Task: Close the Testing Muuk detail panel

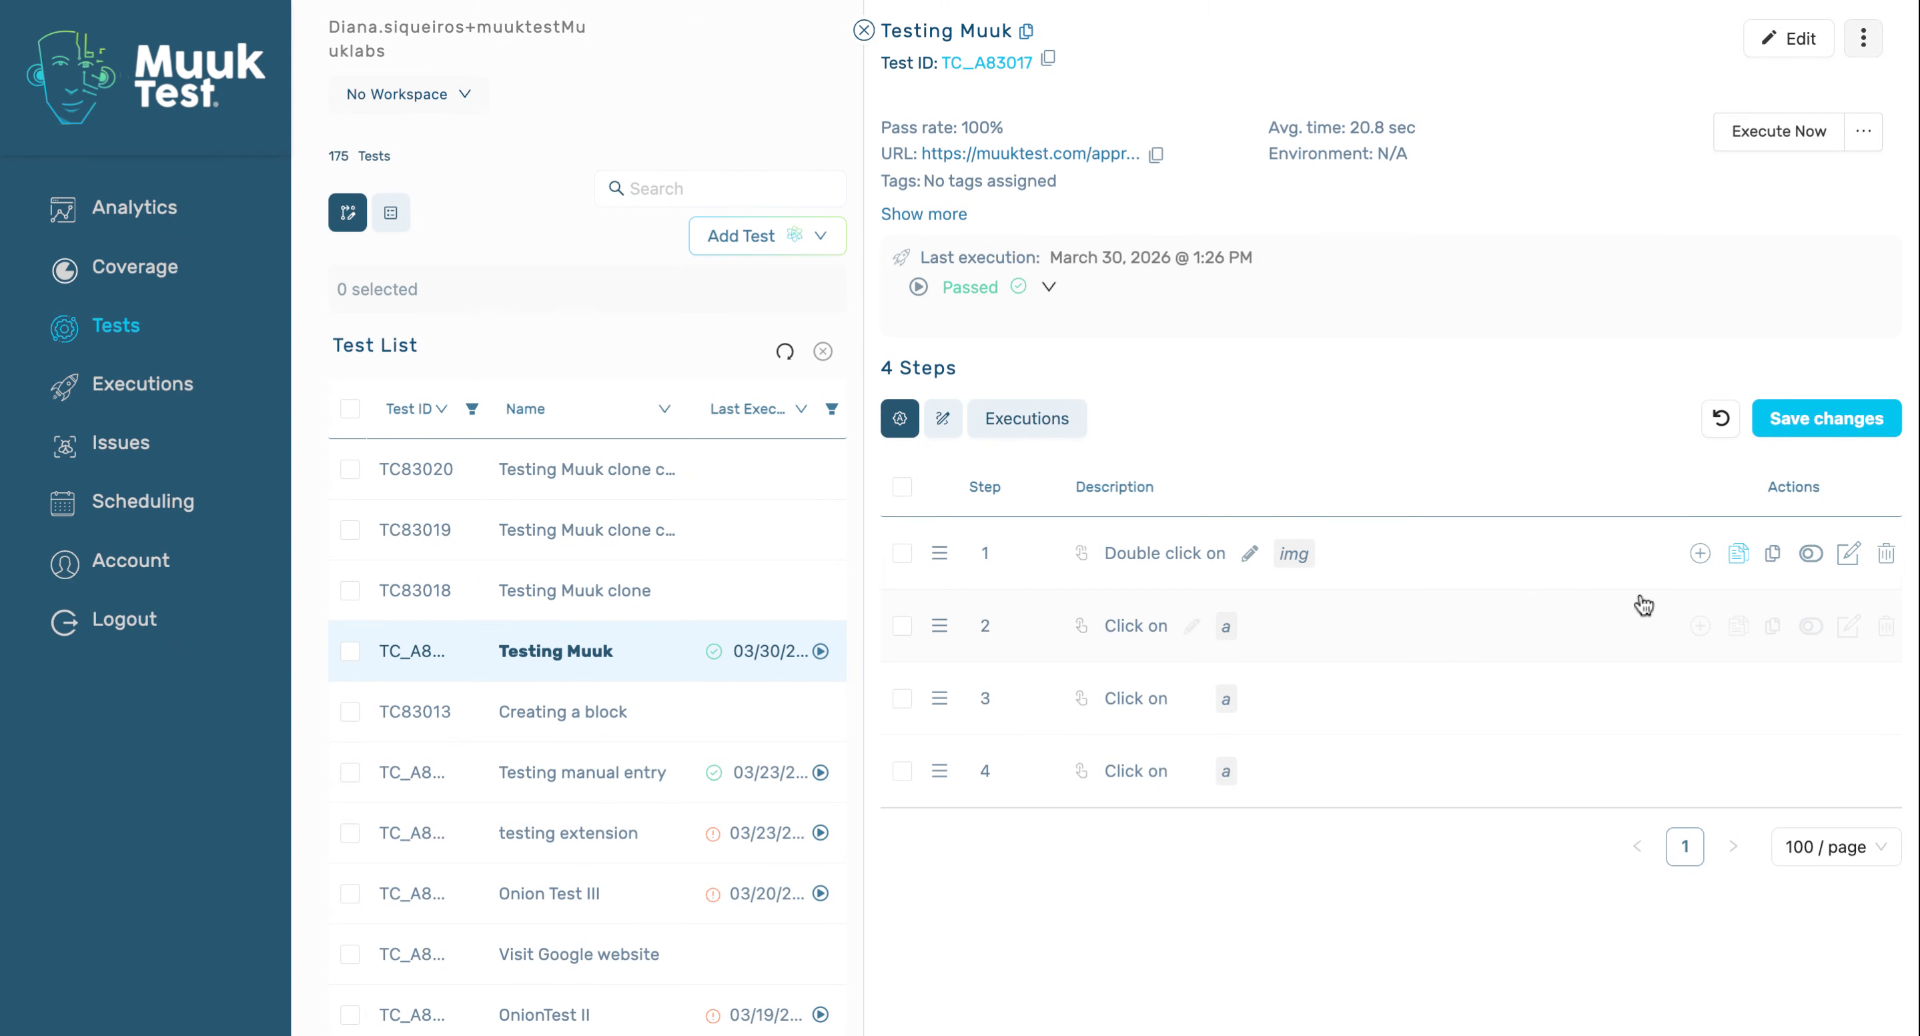Action: (864, 31)
